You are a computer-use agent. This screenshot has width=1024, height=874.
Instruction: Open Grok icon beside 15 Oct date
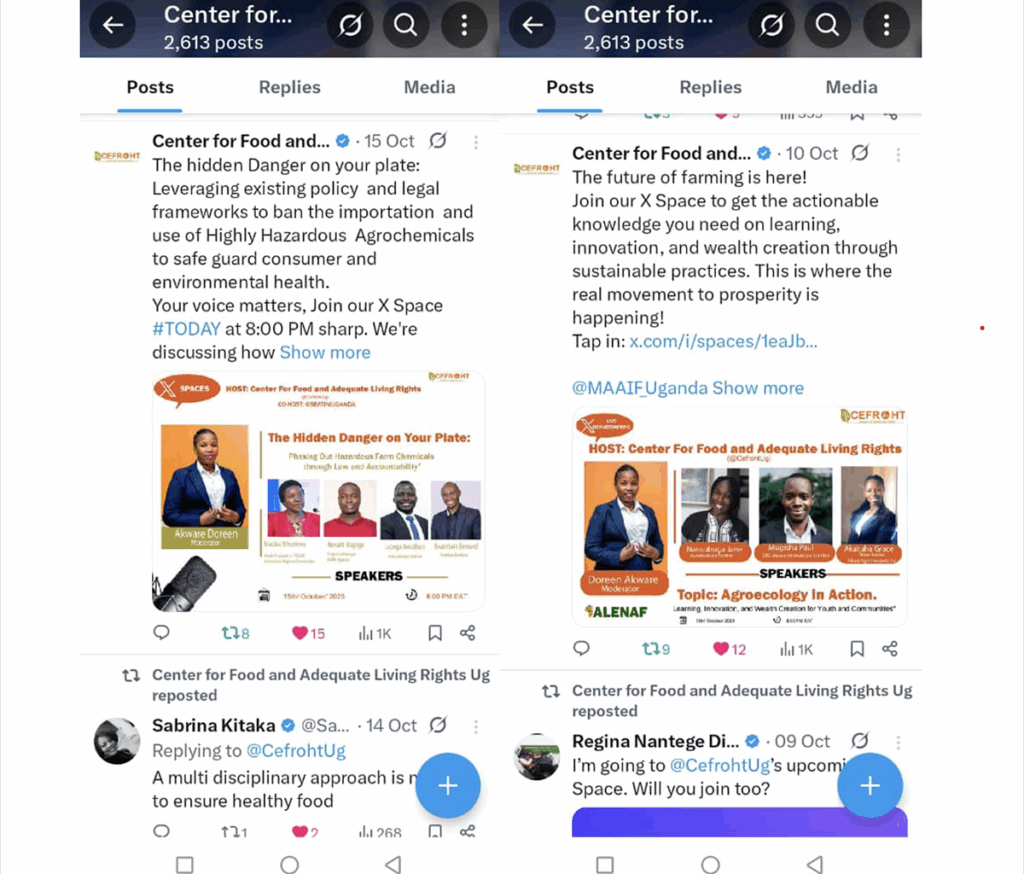coord(438,140)
